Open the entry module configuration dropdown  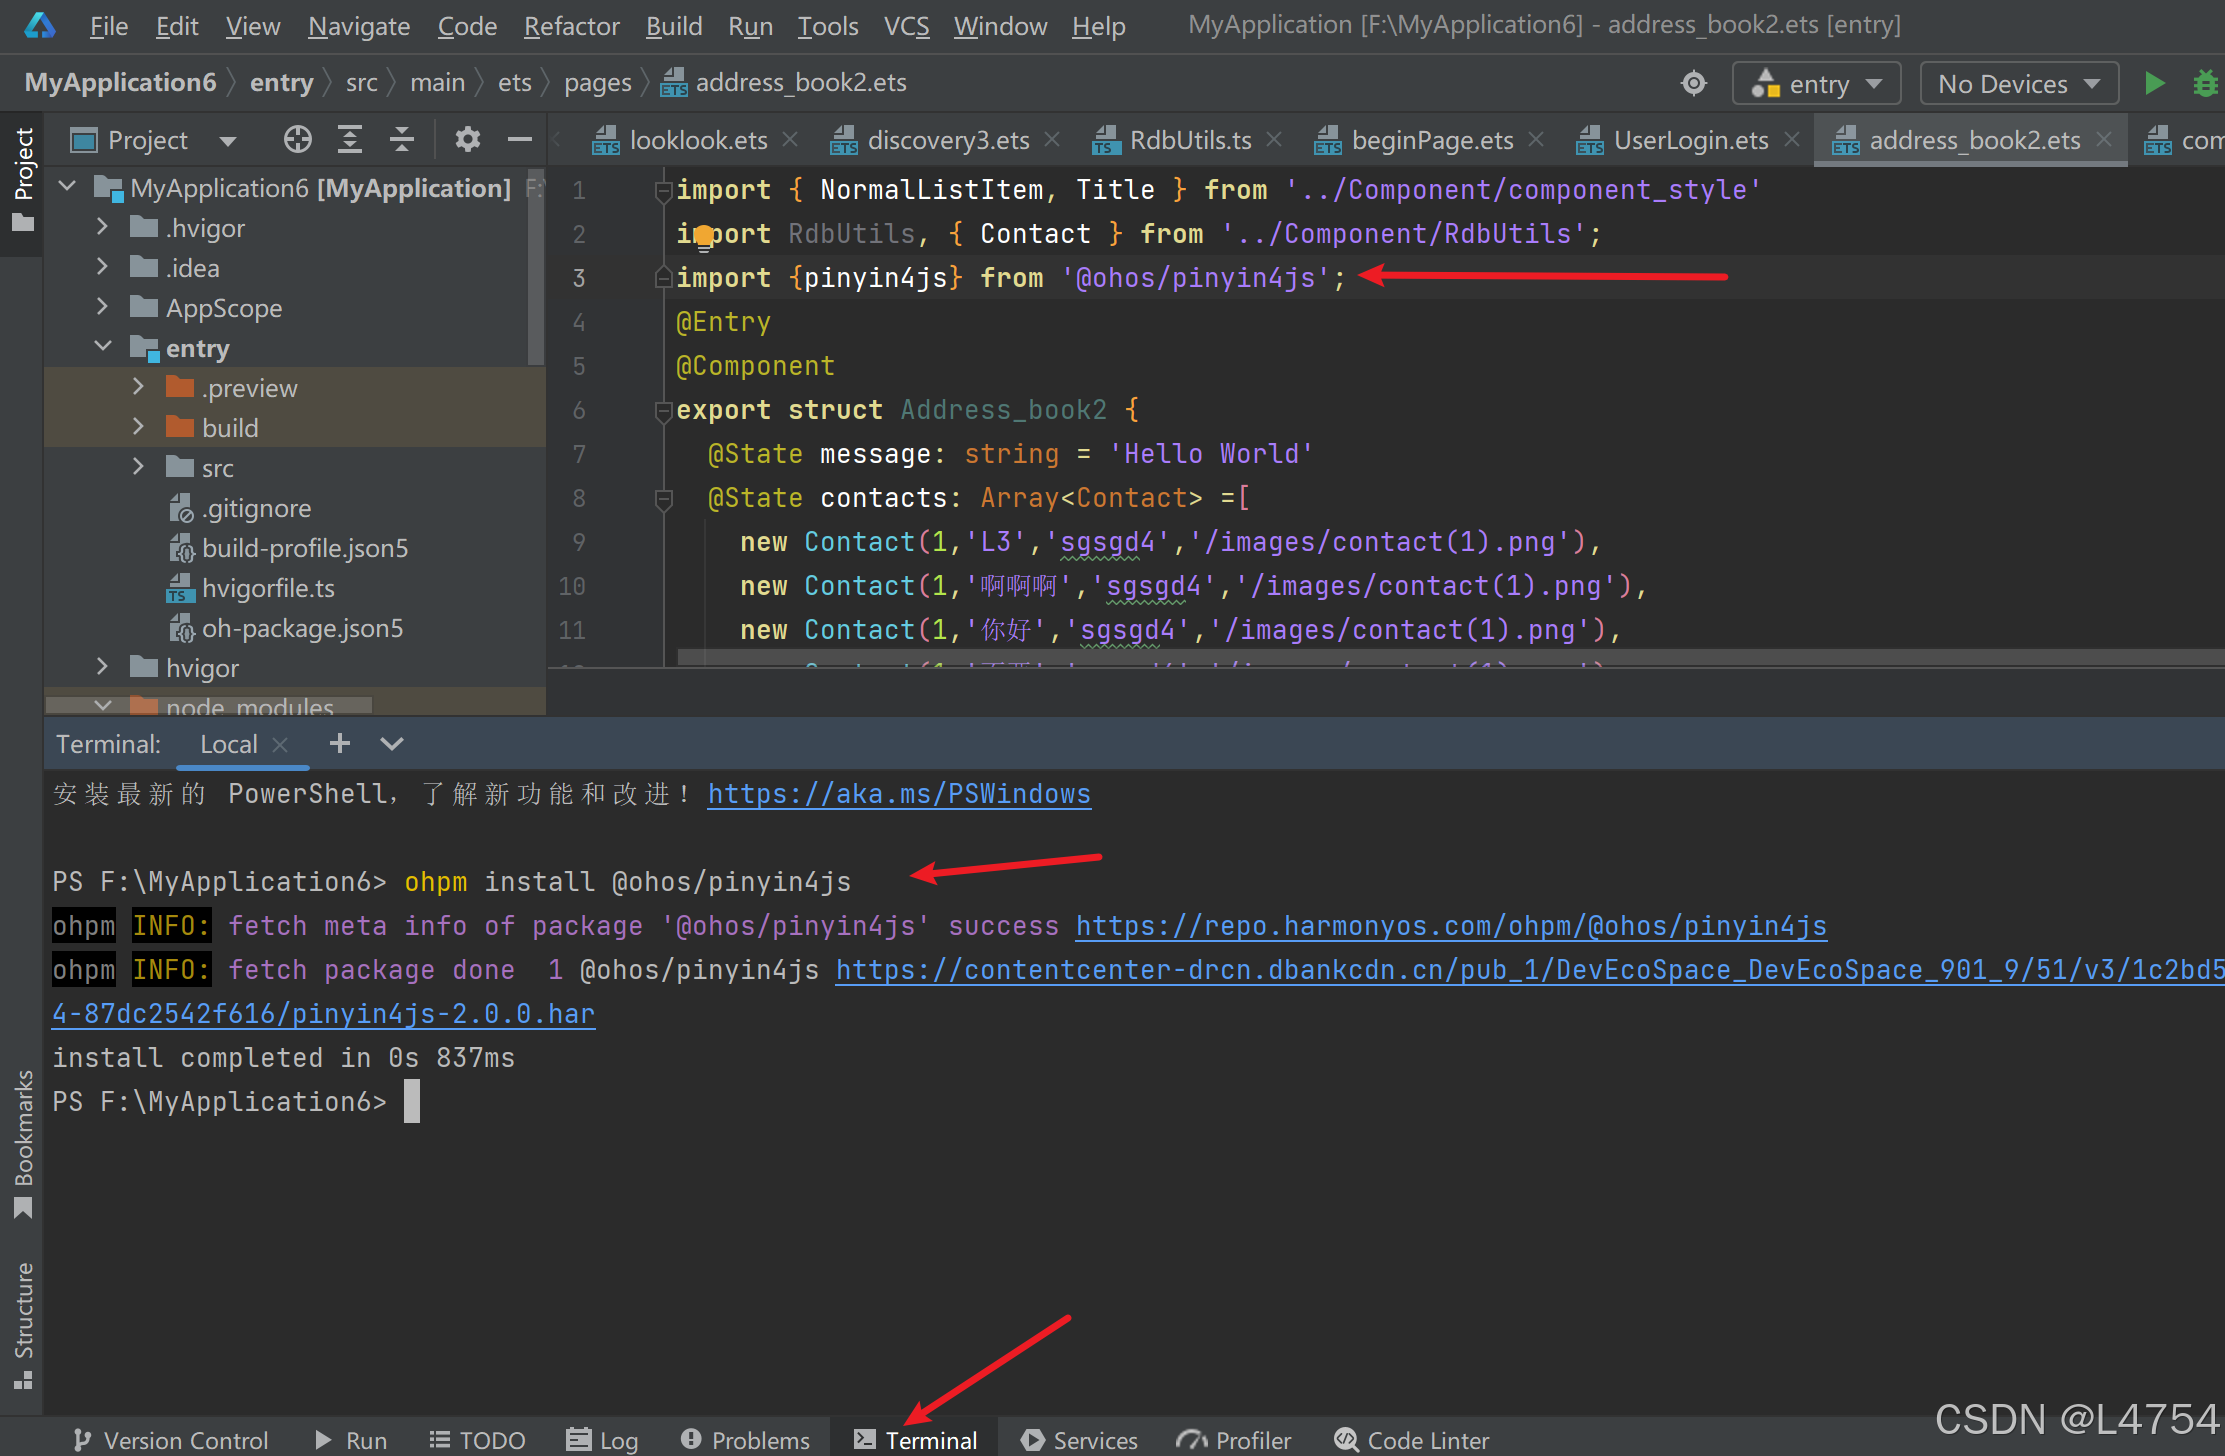[x=1816, y=83]
